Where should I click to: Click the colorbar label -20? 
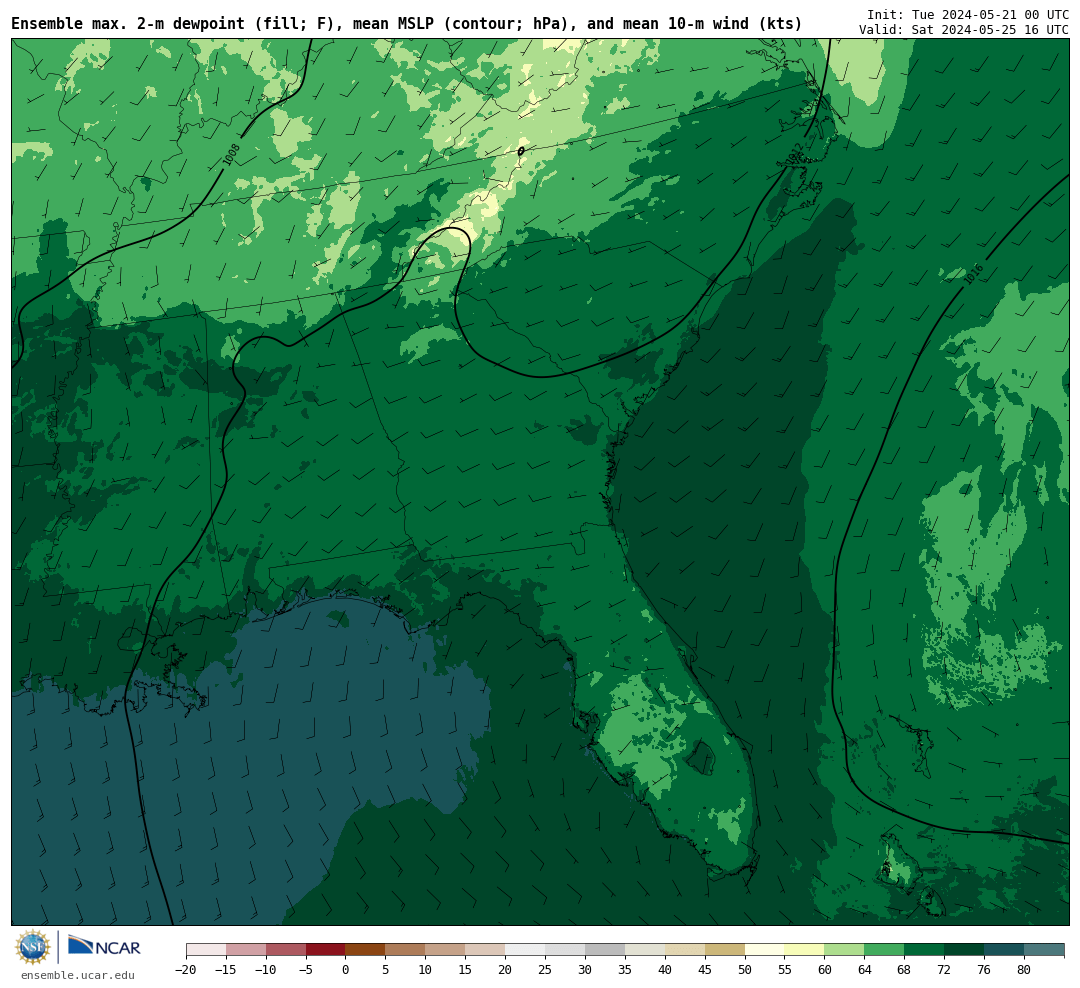pos(185,970)
